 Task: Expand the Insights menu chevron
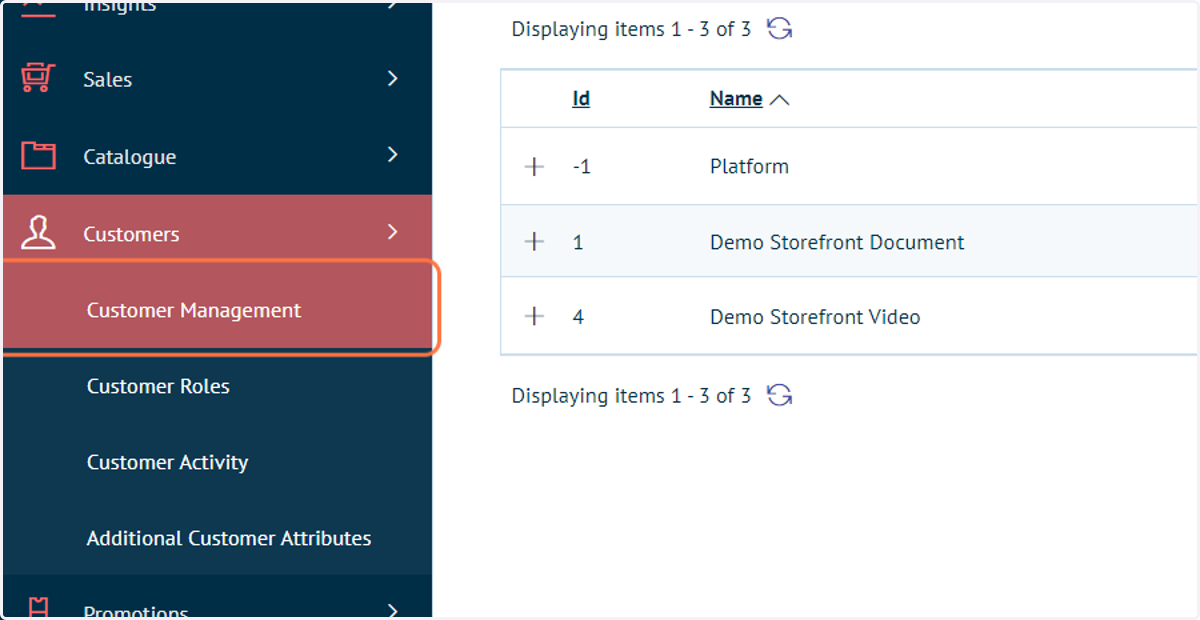point(393,5)
